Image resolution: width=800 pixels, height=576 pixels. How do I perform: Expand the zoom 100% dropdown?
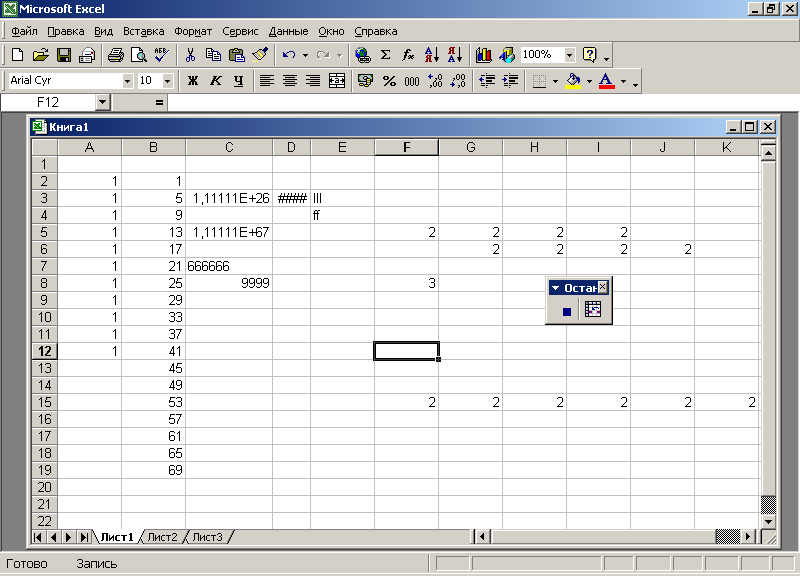pyautogui.click(x=570, y=55)
